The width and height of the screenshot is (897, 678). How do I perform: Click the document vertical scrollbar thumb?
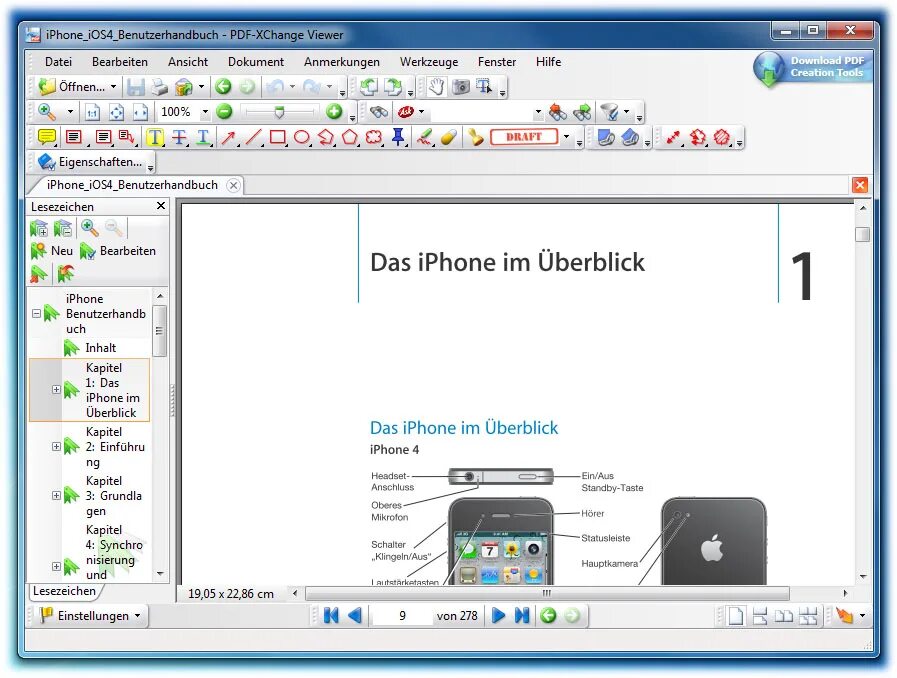click(x=863, y=234)
